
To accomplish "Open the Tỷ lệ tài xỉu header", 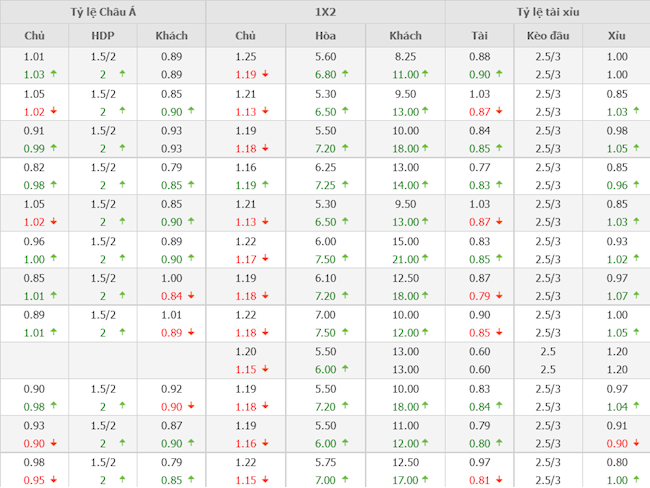I will pos(547,12).
